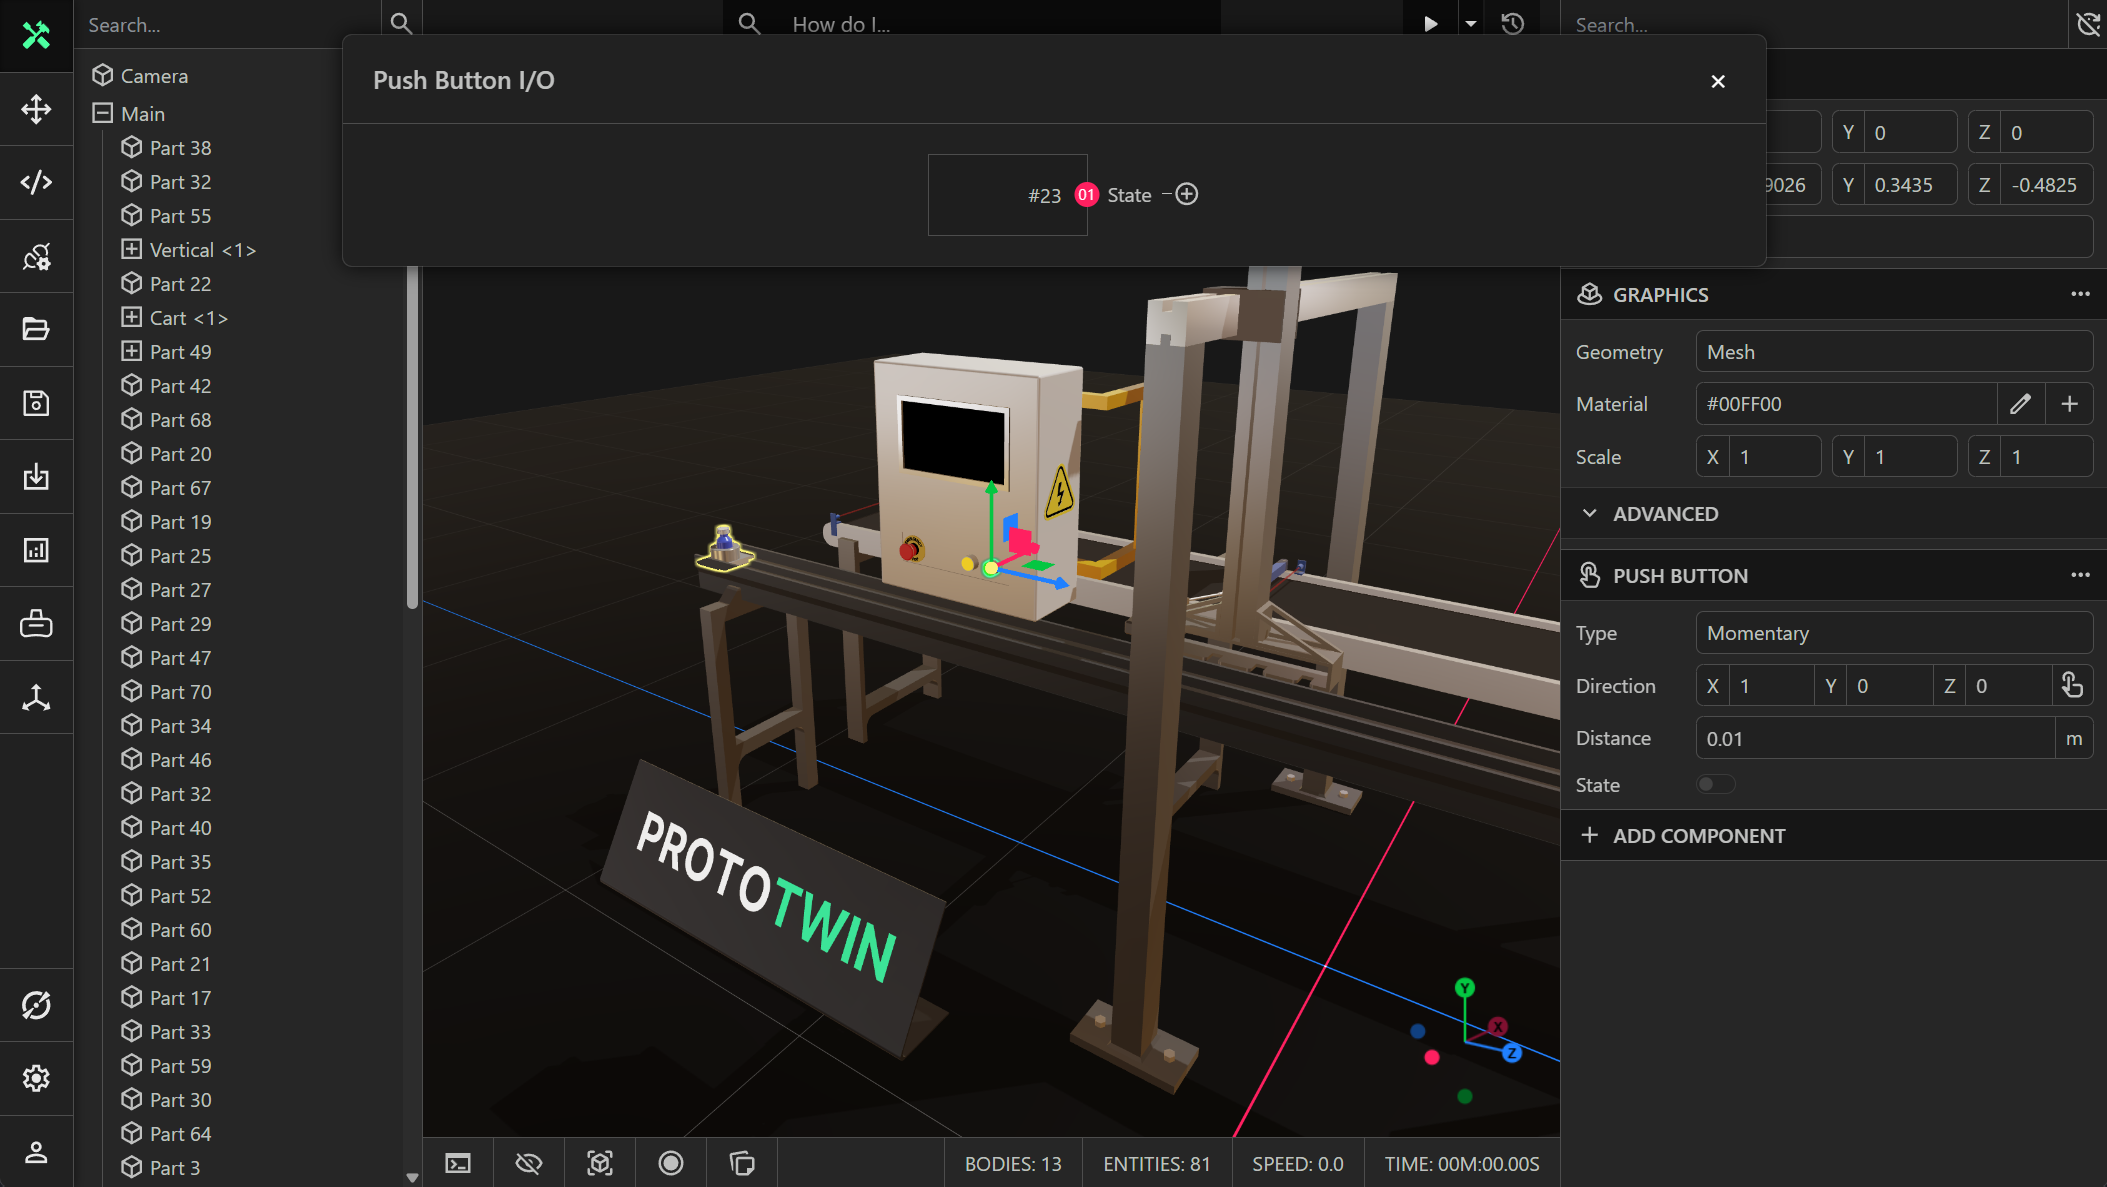Click the record button in bottom toolbar
The image size is (2107, 1187).
(x=670, y=1163)
